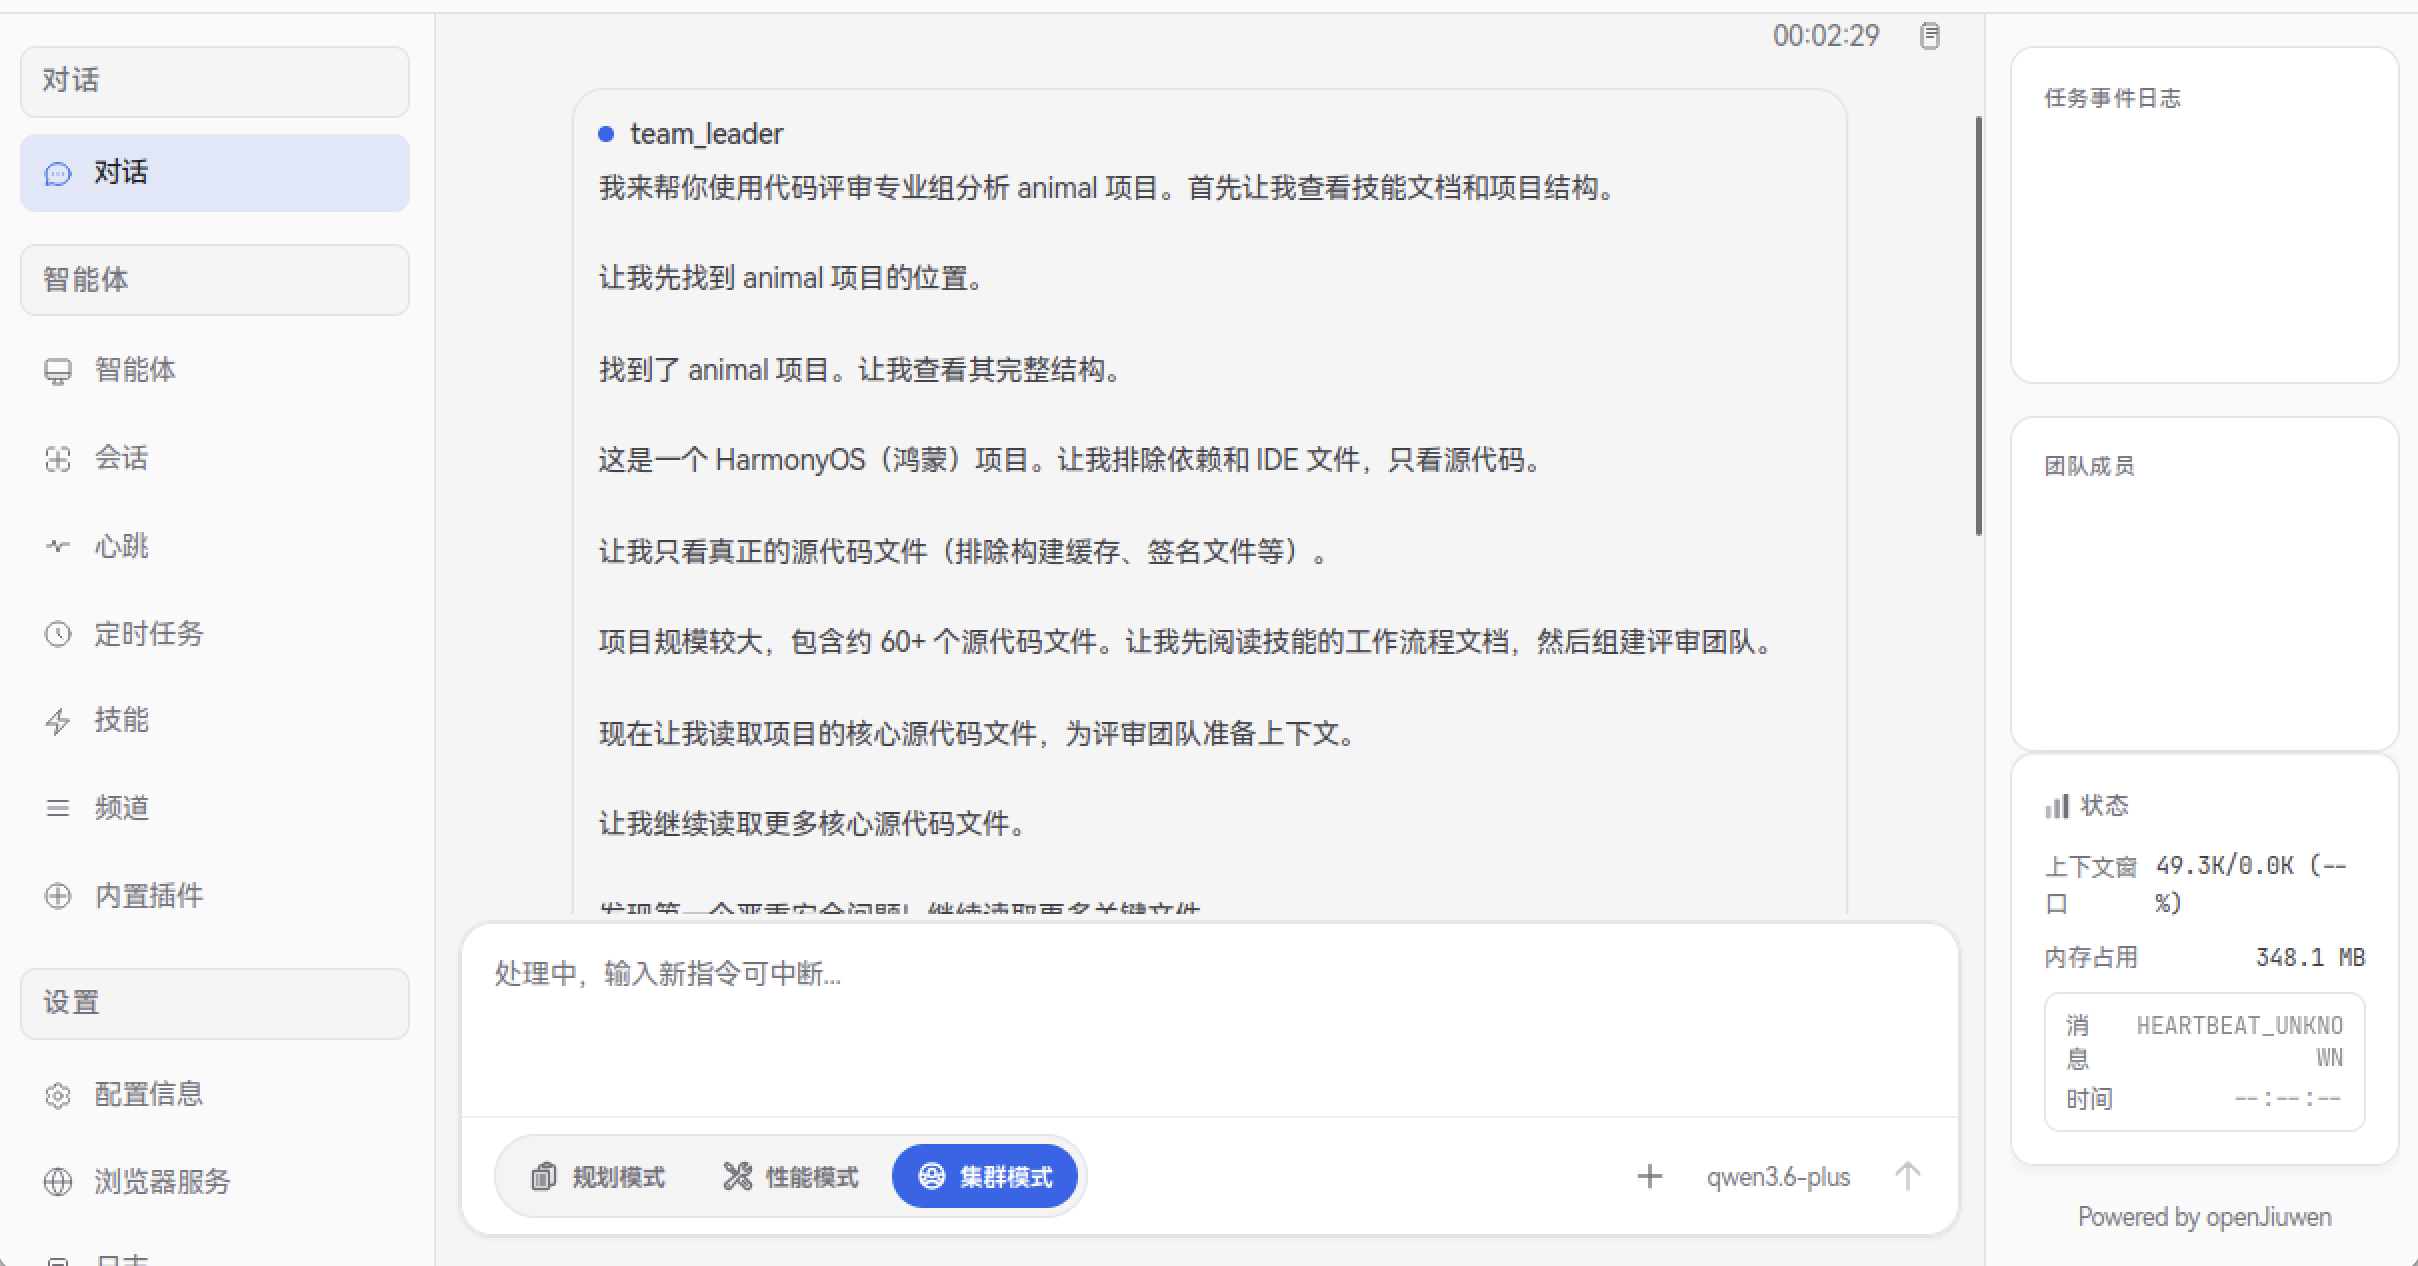Open the 定时任务 scheduled tasks page
This screenshot has height=1266, width=2418.
(214, 634)
